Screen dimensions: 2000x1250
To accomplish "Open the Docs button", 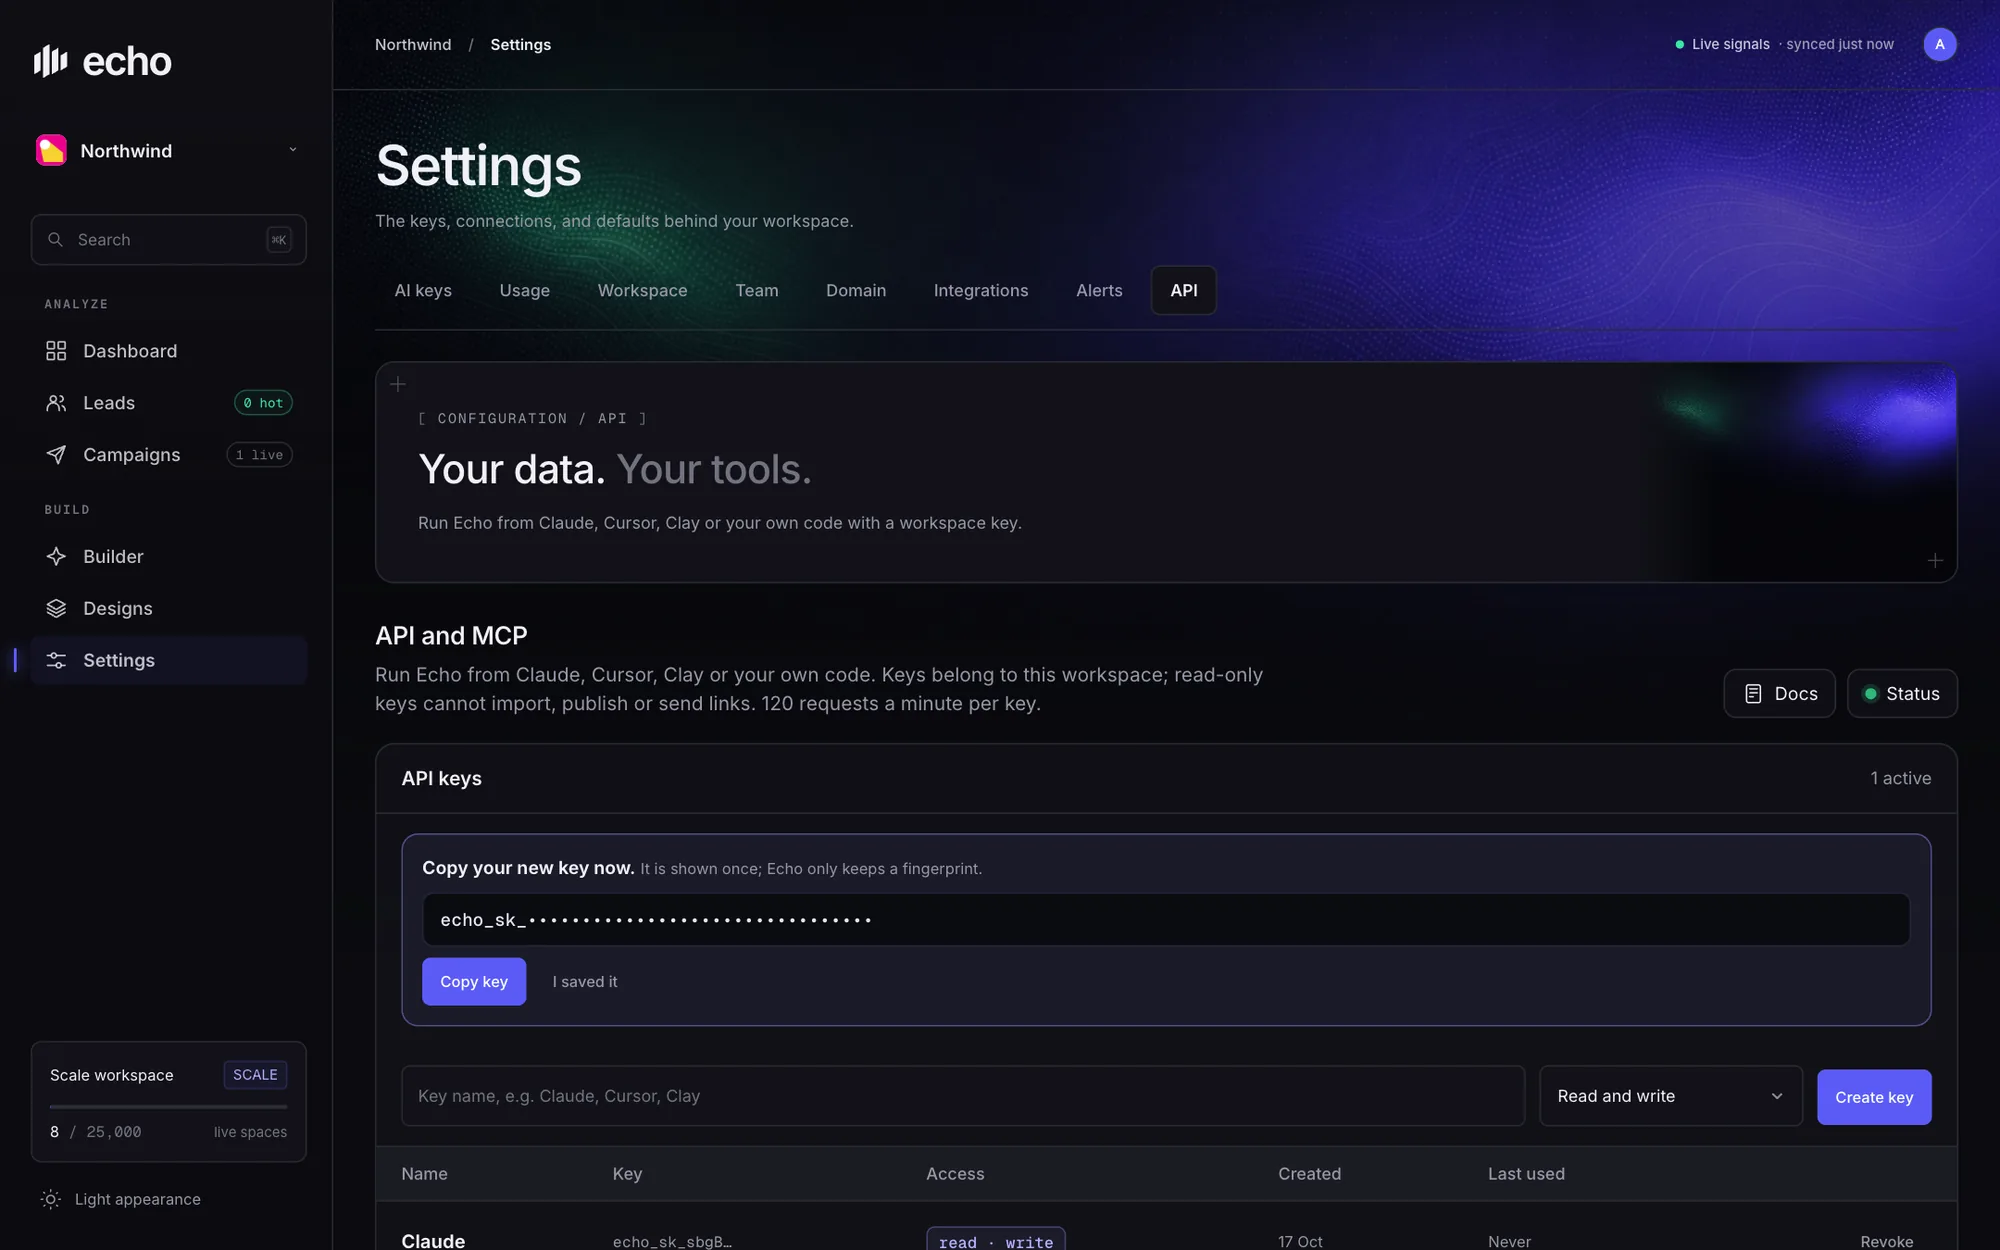I will tap(1779, 693).
